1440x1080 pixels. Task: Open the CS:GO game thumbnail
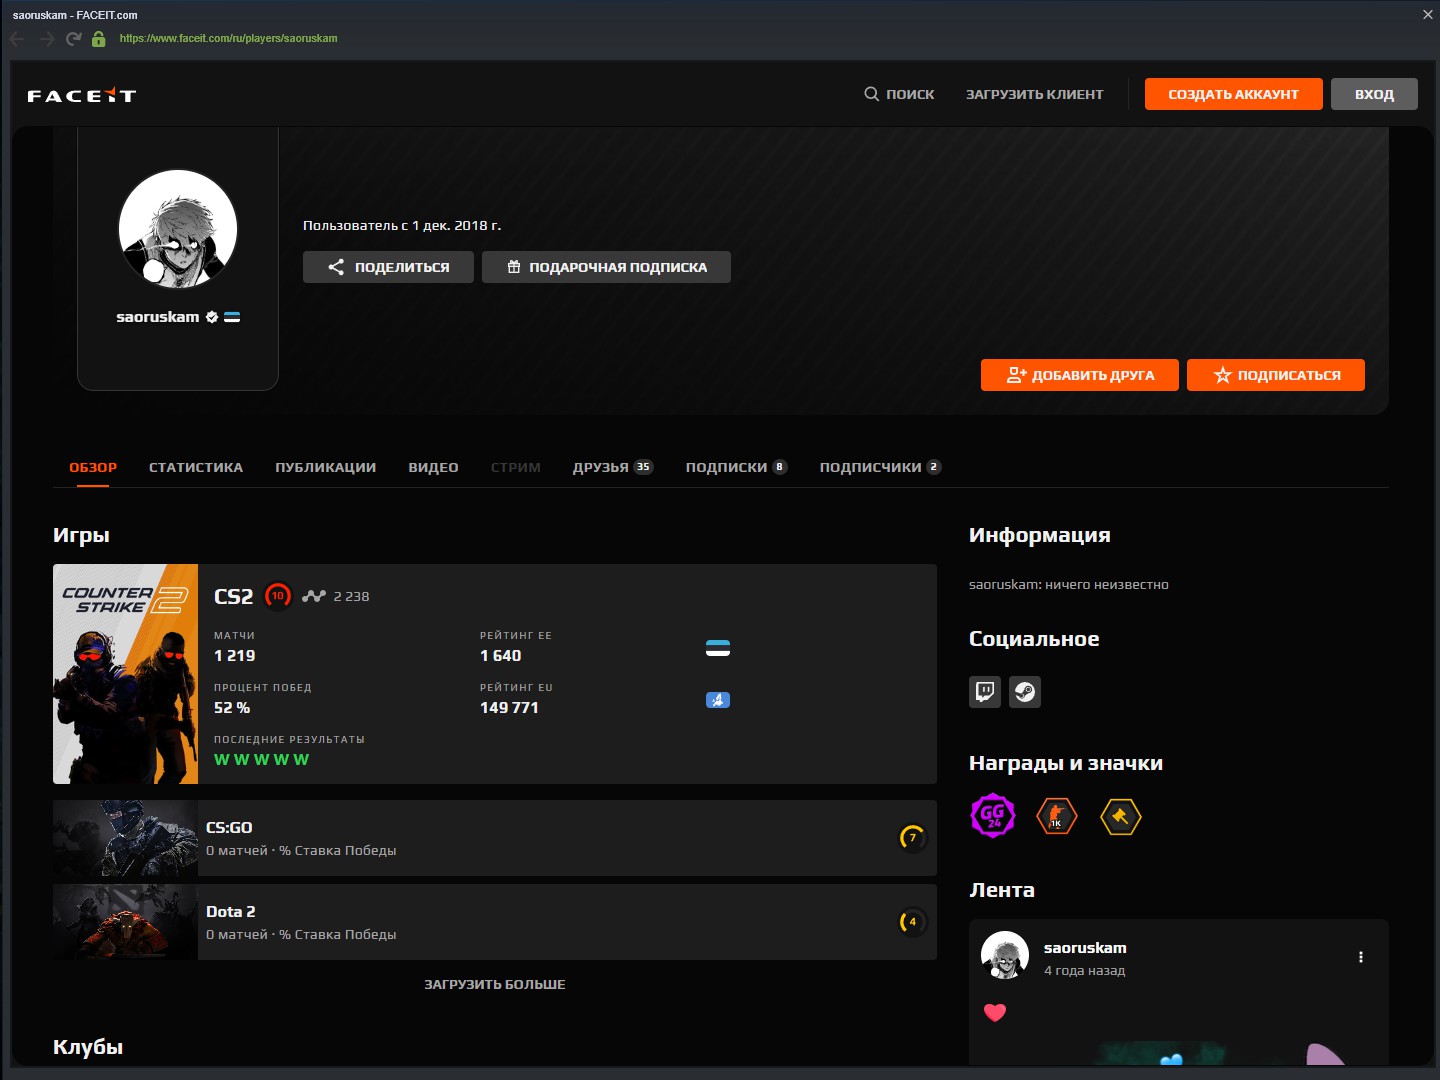click(x=126, y=838)
